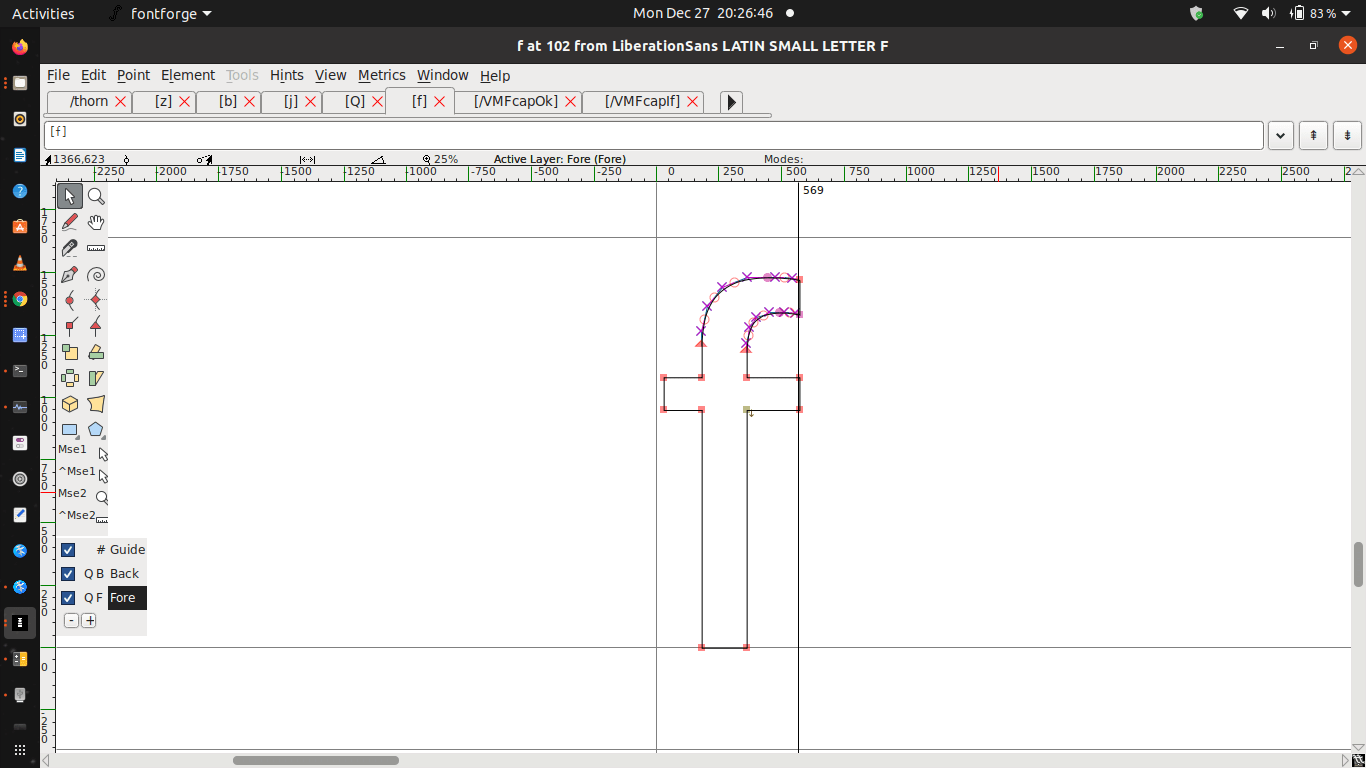Image resolution: width=1366 pixels, height=768 pixels.
Task: Switch to the [Q] glyph tab
Action: (x=355, y=101)
